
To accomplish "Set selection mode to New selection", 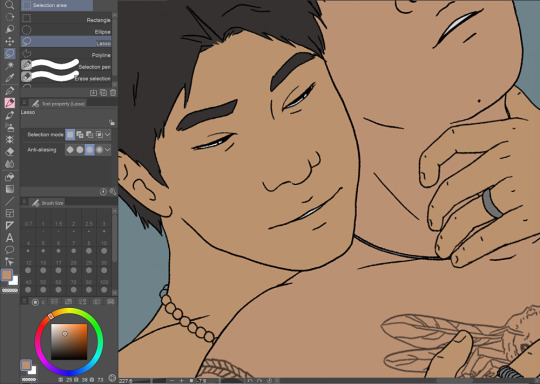I will [x=70, y=135].
